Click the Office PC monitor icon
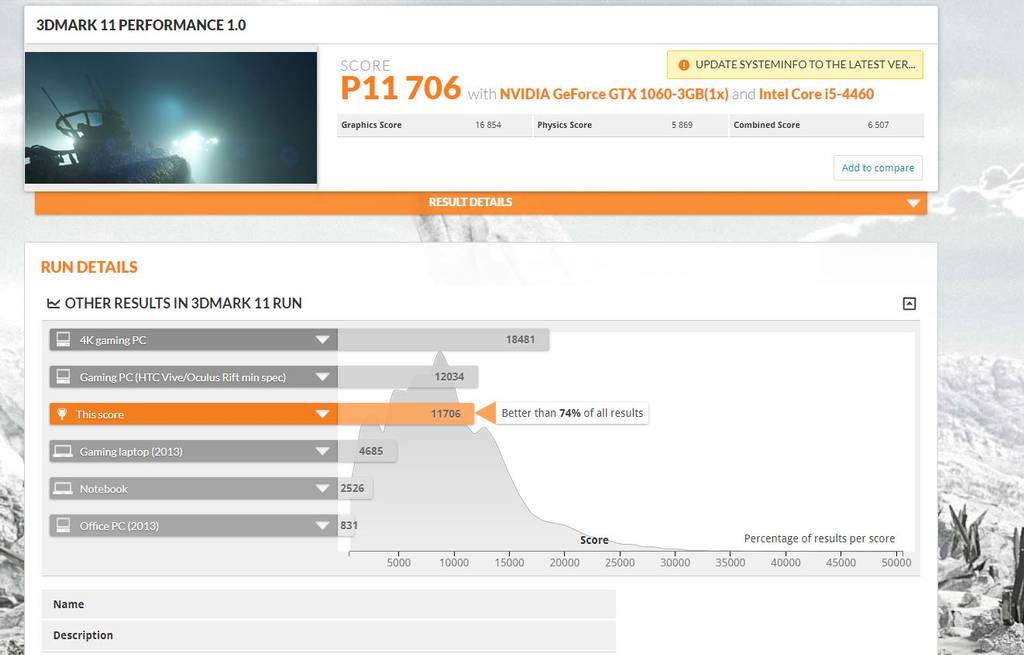The image size is (1024, 655). click(x=63, y=526)
